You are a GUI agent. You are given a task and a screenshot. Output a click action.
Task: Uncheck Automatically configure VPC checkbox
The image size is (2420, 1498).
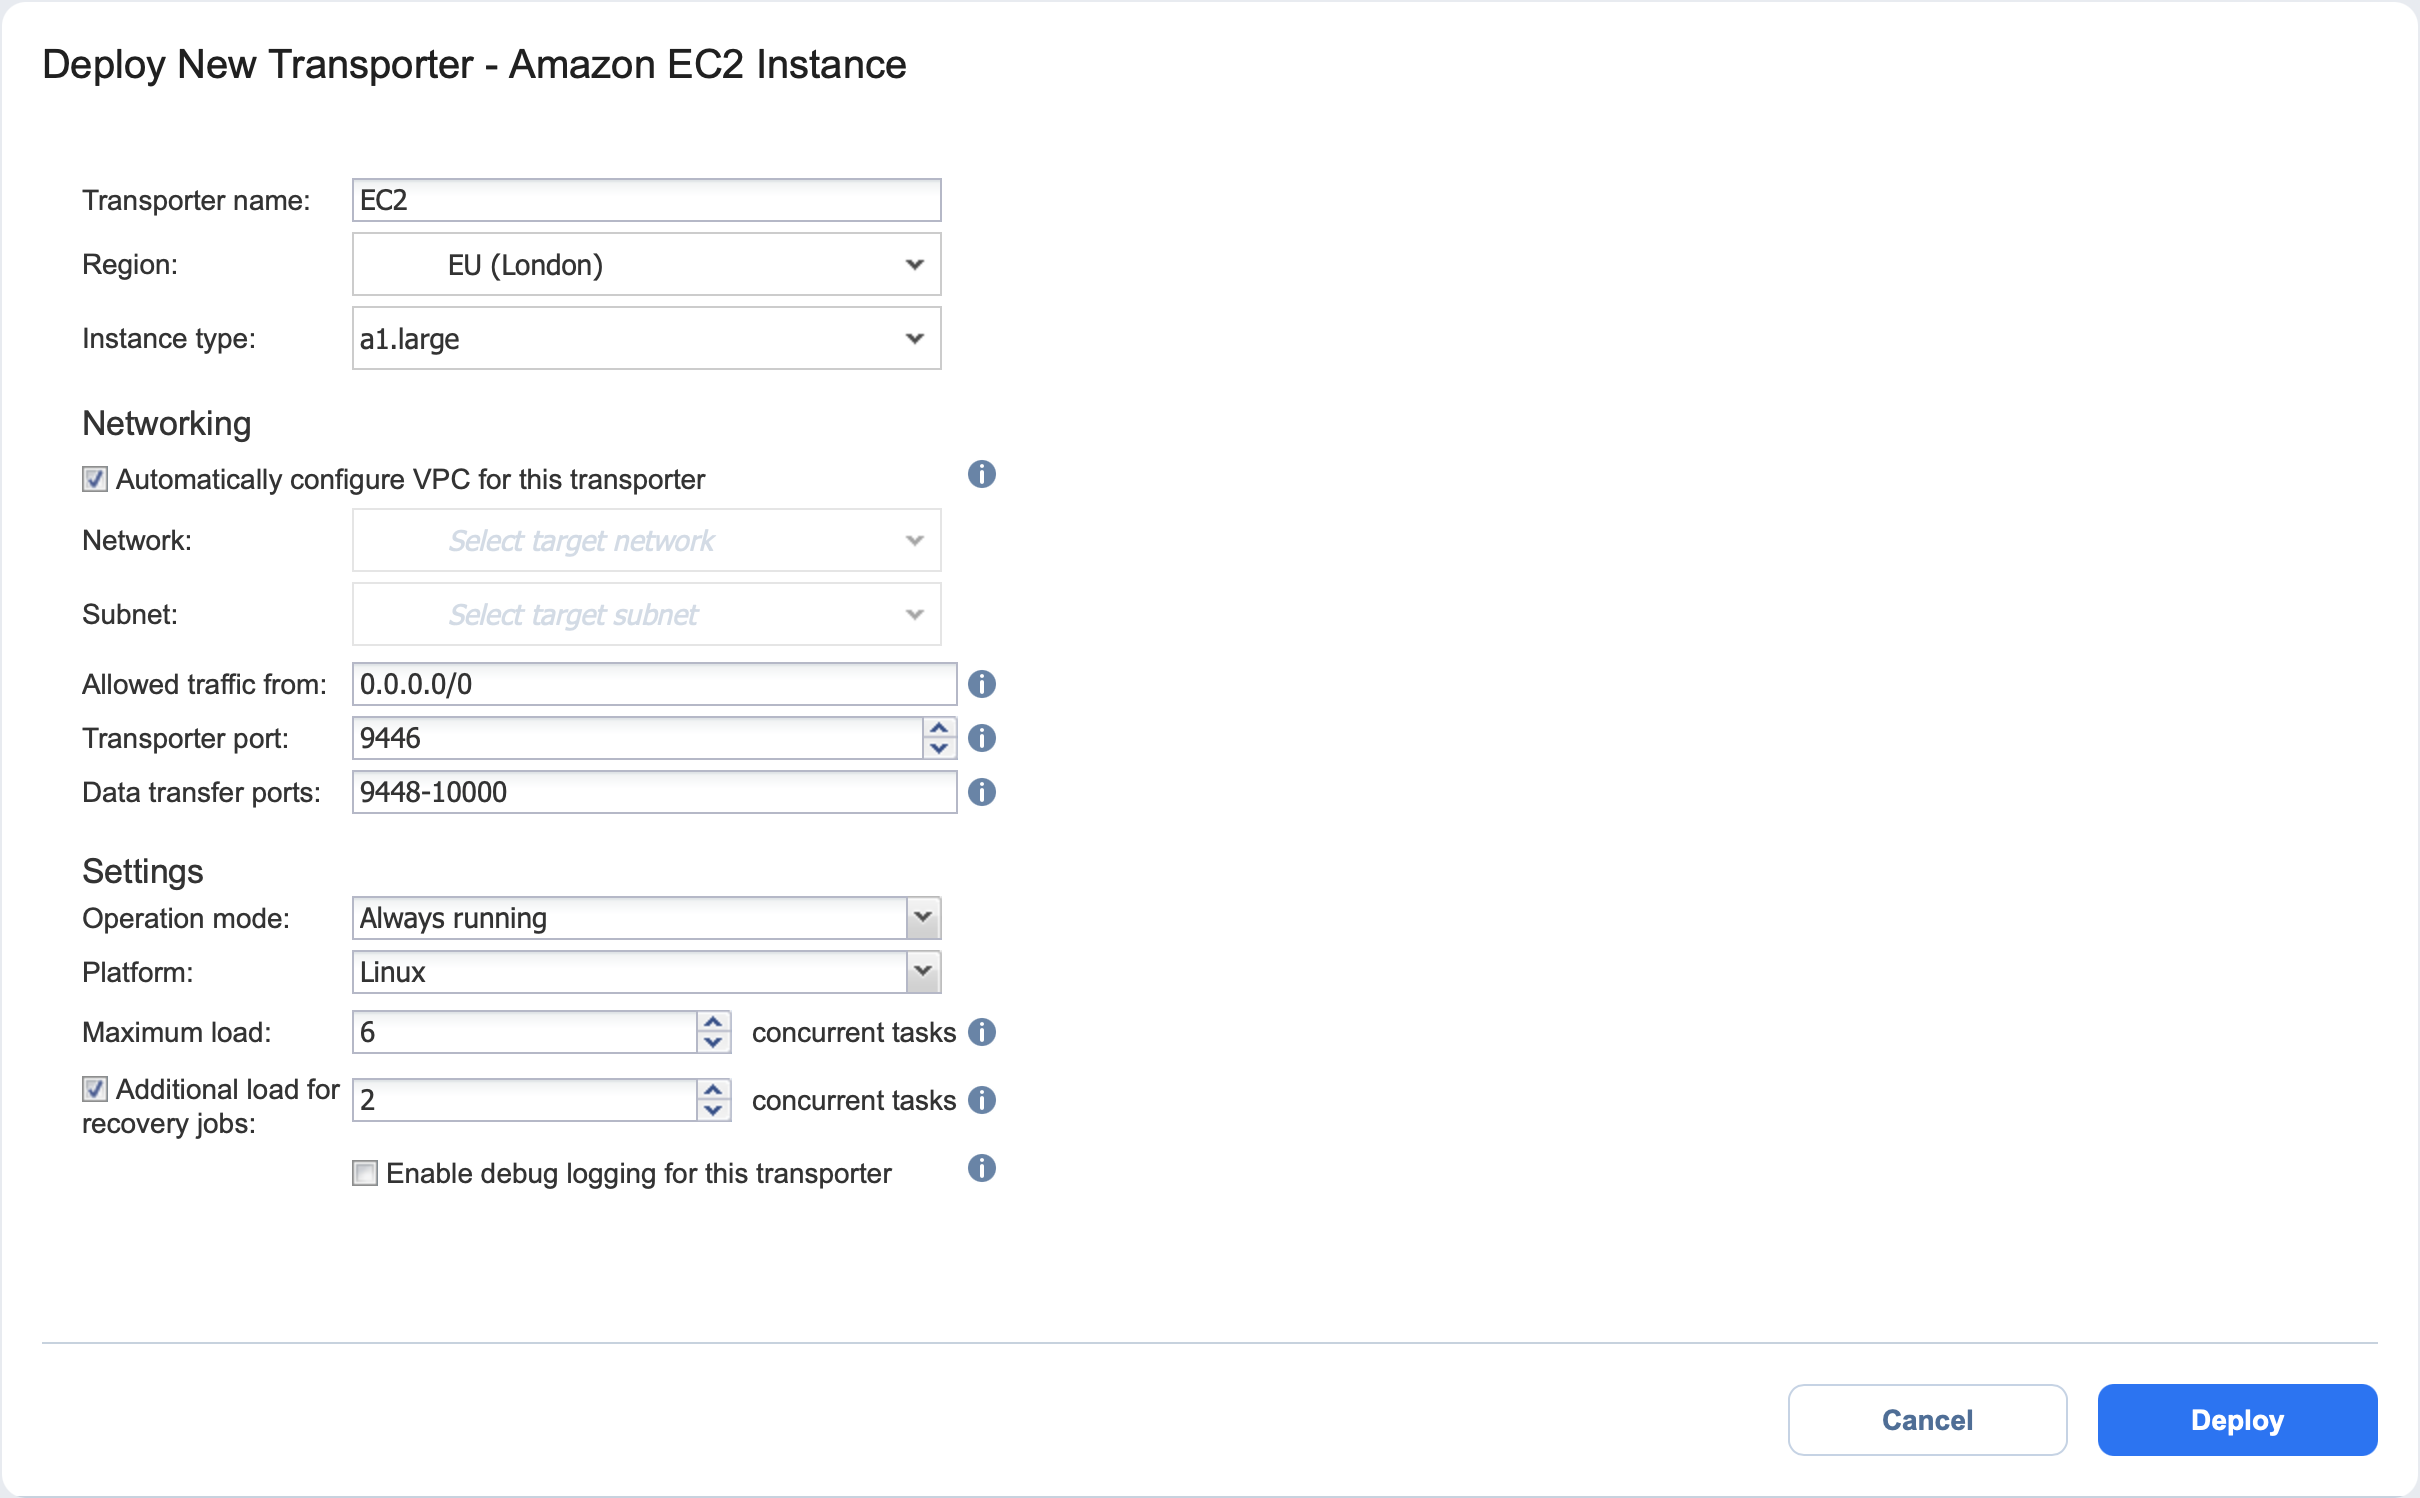95,479
